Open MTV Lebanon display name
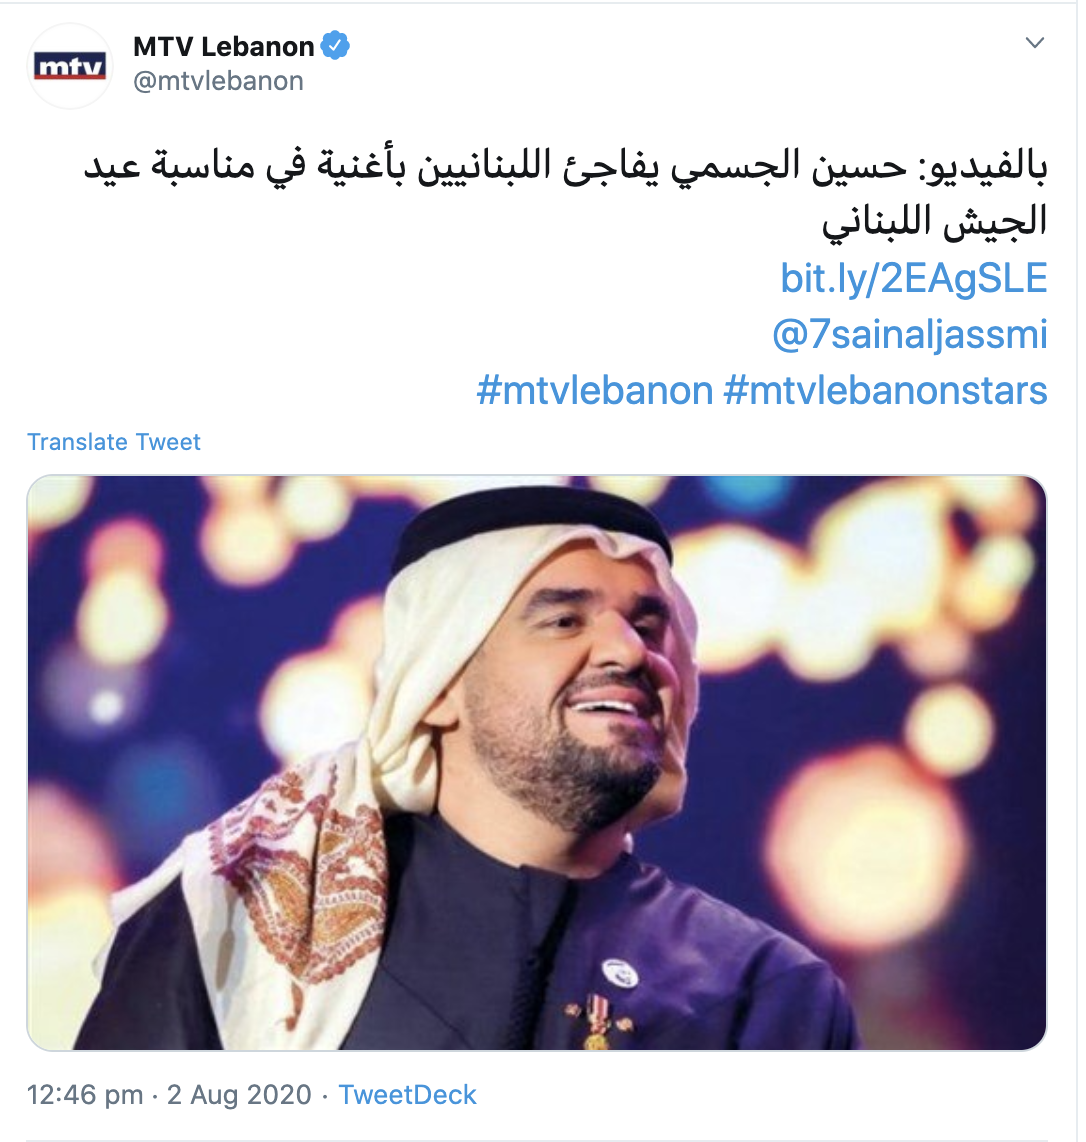1086x1142 pixels. pos(224,47)
